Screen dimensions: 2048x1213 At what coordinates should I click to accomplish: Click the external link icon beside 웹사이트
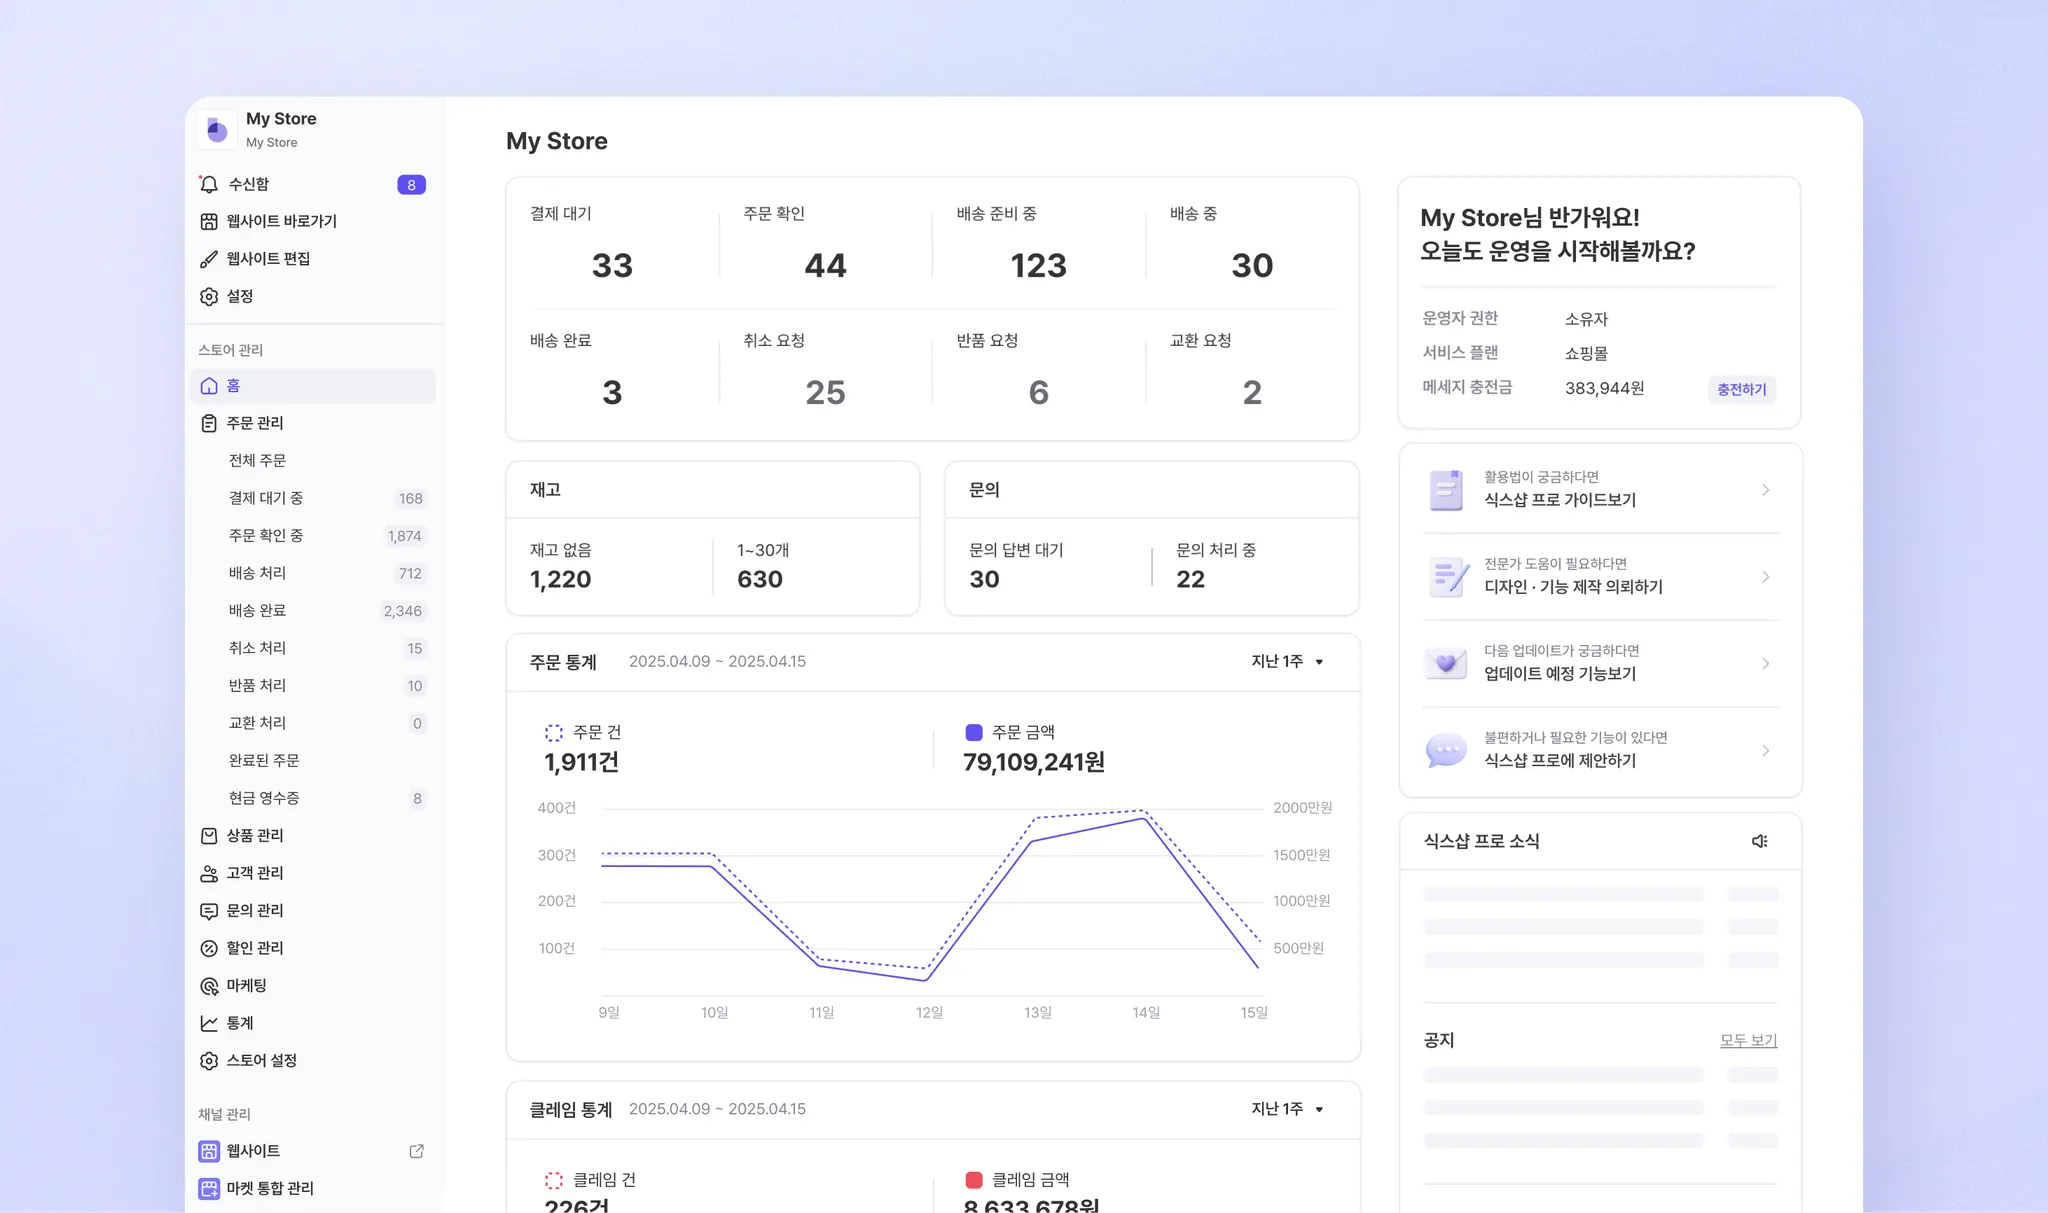[x=416, y=1151]
